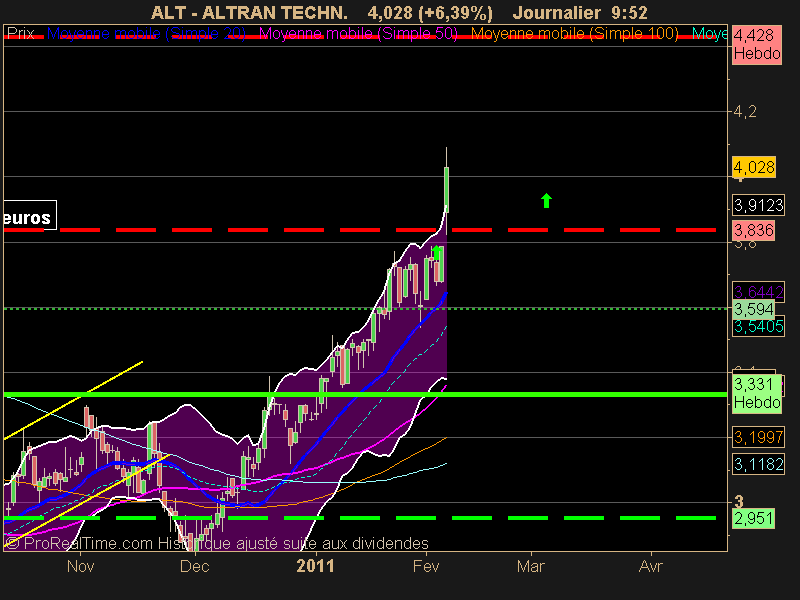Click the green 3,331 Hebdo label
This screenshot has width=800, height=600.
click(757, 393)
